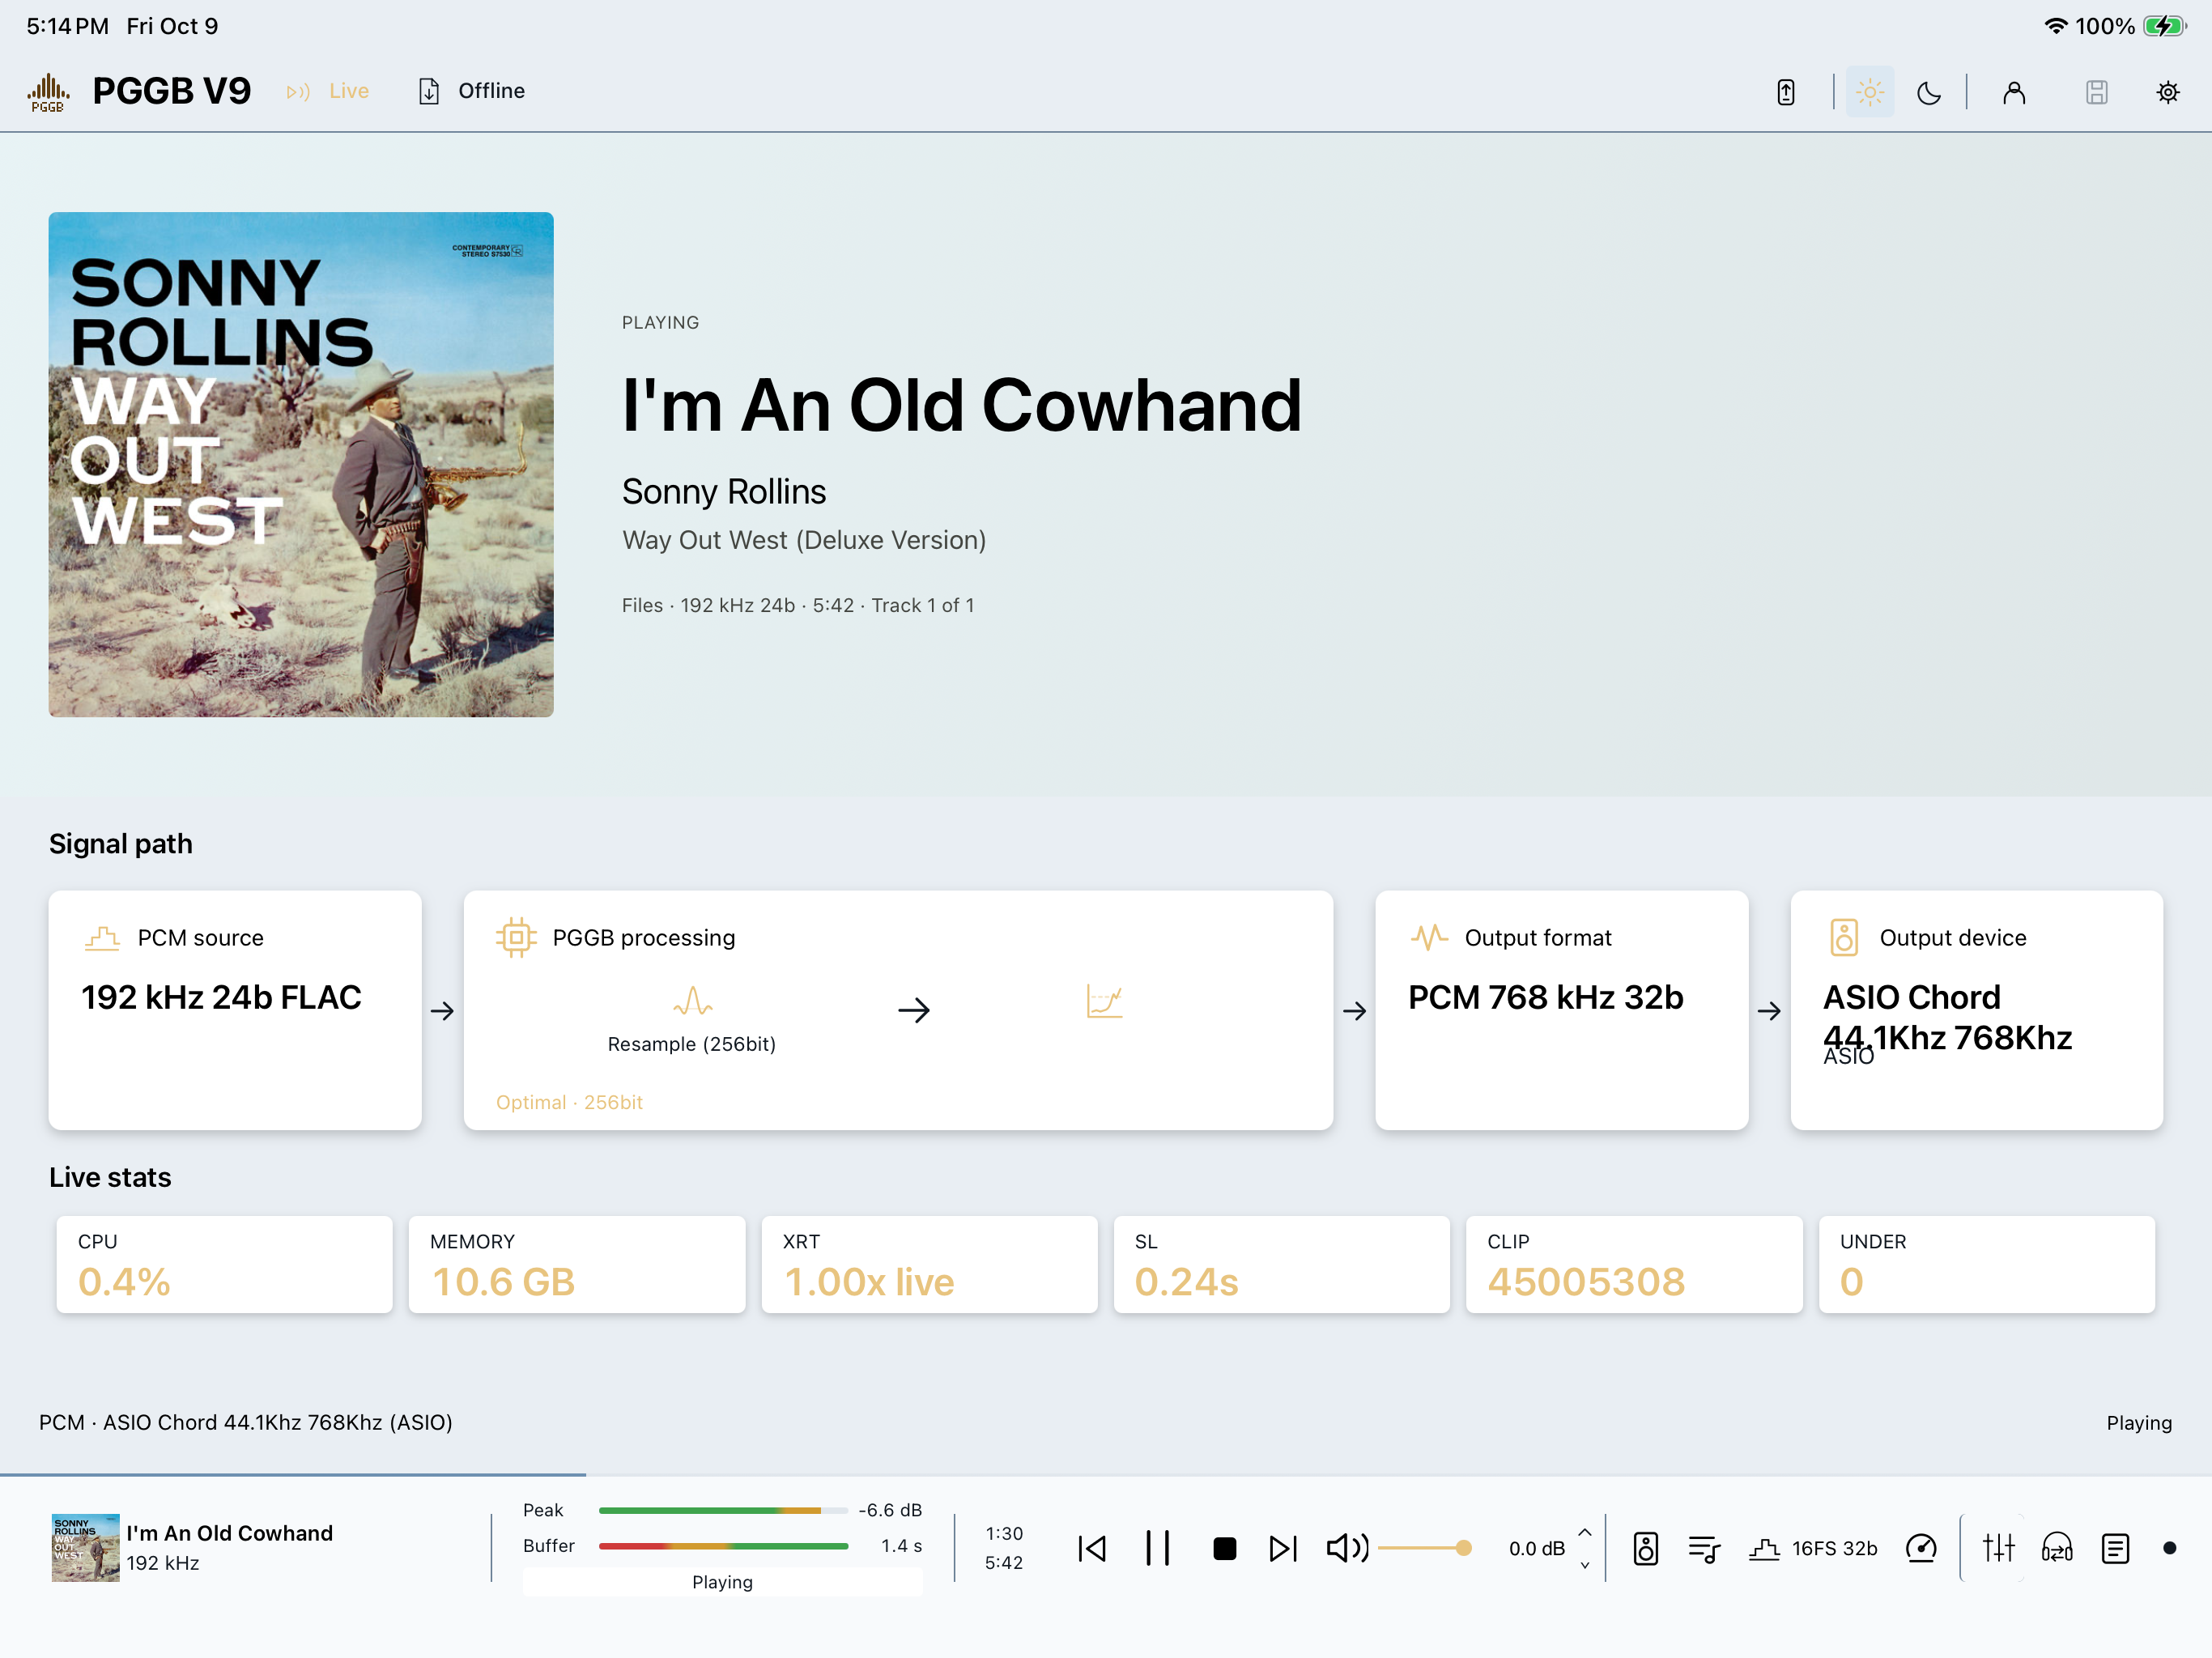This screenshot has height=1658, width=2212.
Task: Click the save disk icon
Action: coord(2096,92)
